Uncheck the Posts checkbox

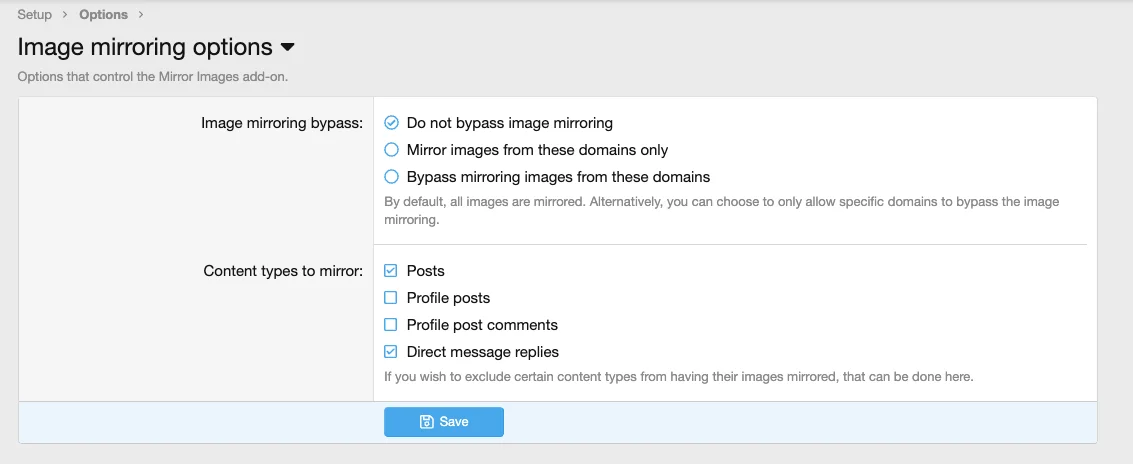tap(392, 271)
